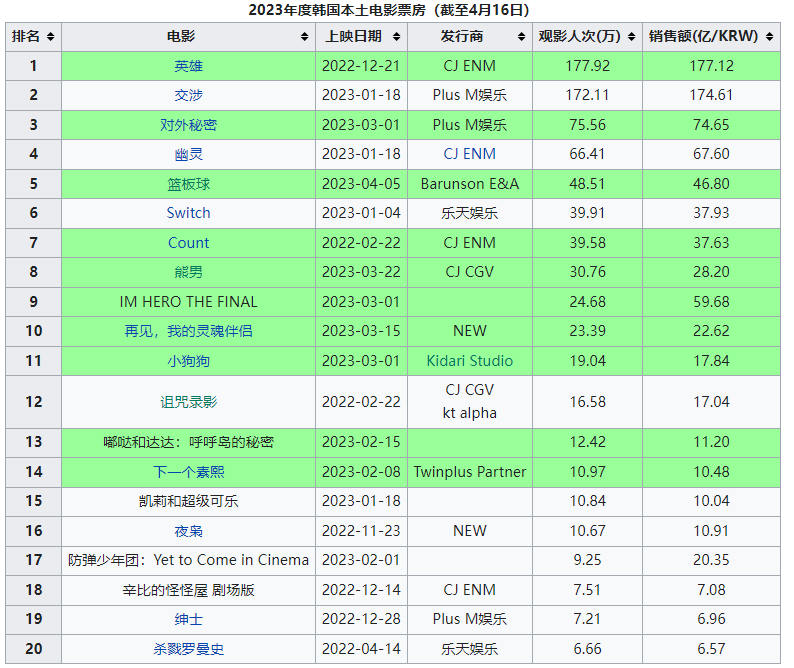
Task: Open the 英雄 movie link
Action: tap(188, 66)
